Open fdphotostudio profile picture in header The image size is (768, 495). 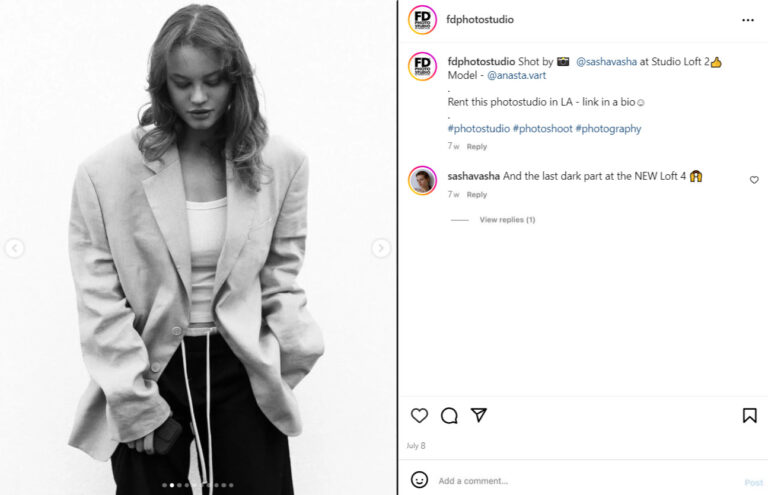pos(422,20)
